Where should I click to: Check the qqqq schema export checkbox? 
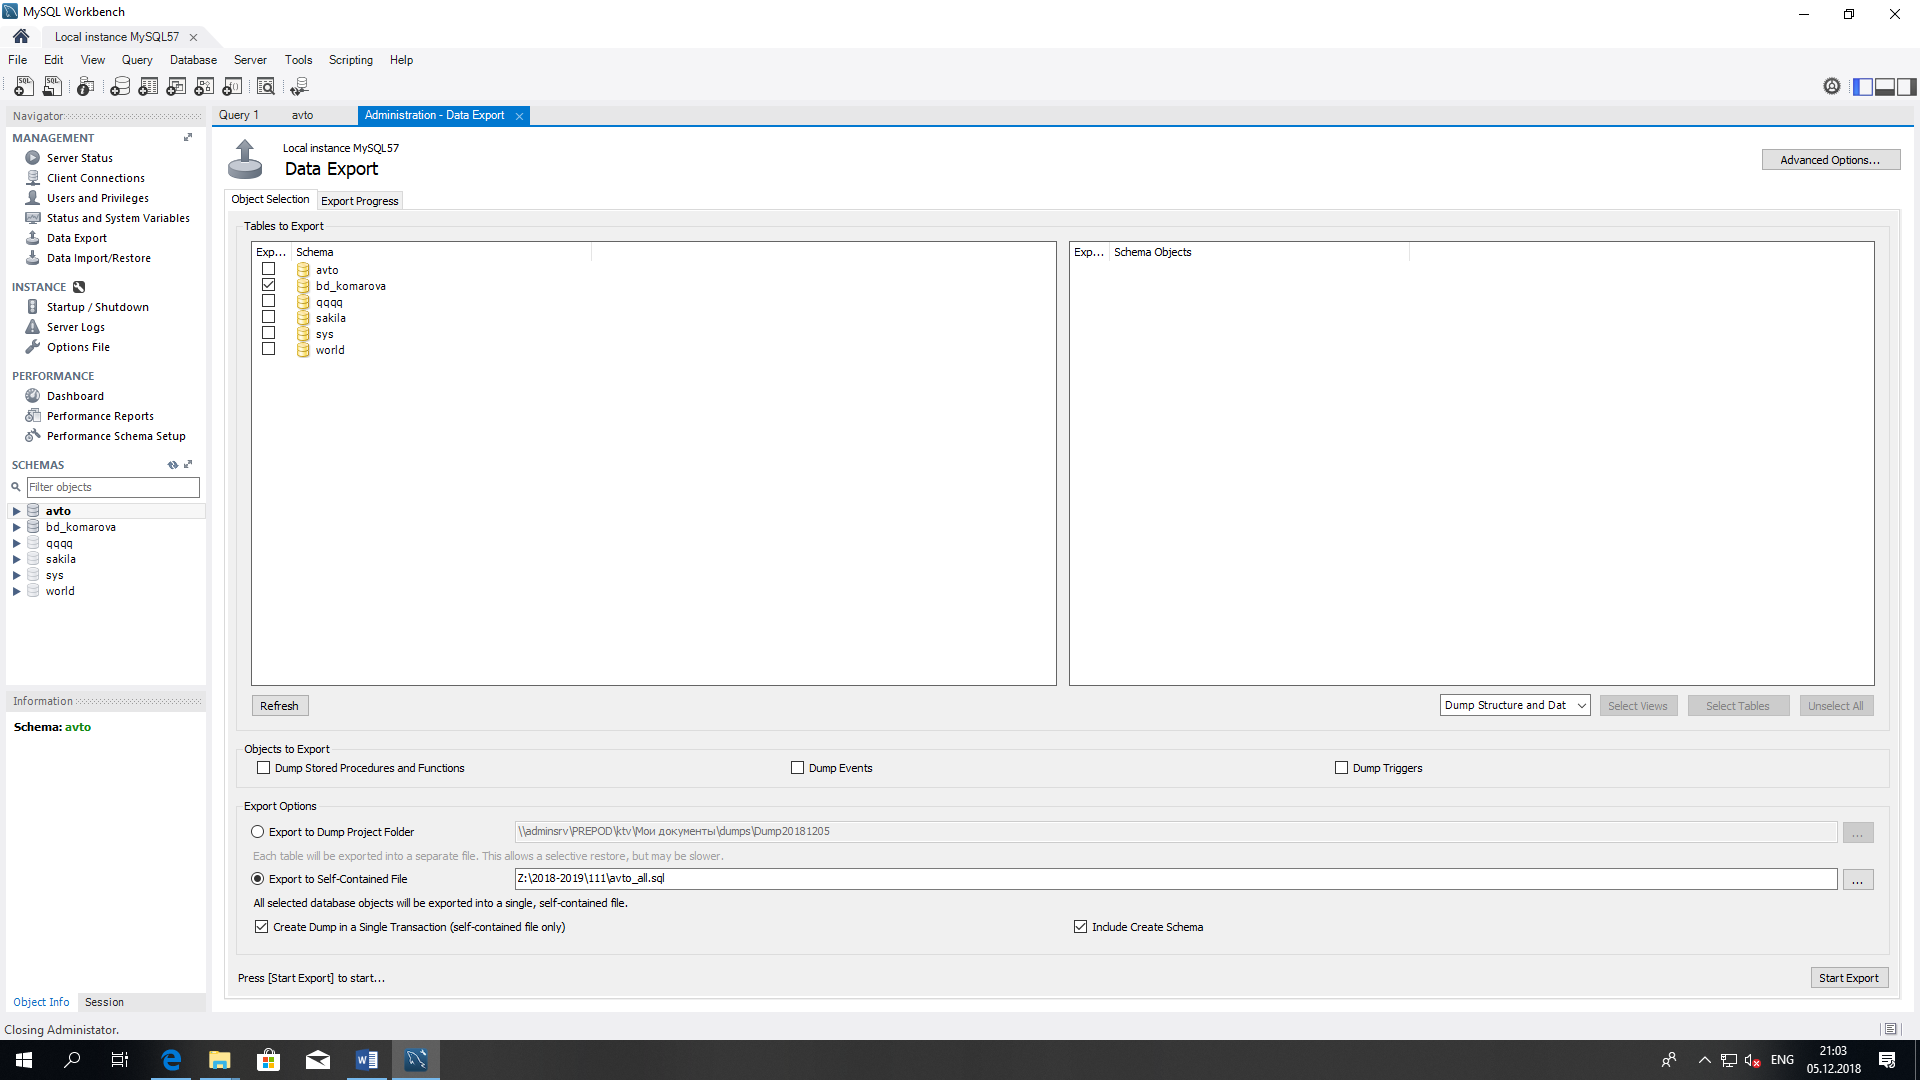pyautogui.click(x=268, y=301)
